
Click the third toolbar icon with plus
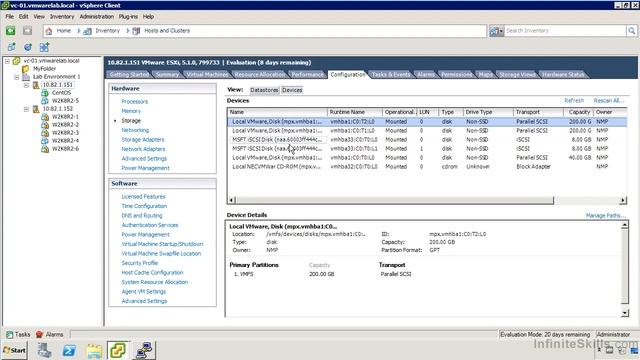[x=44, y=47]
